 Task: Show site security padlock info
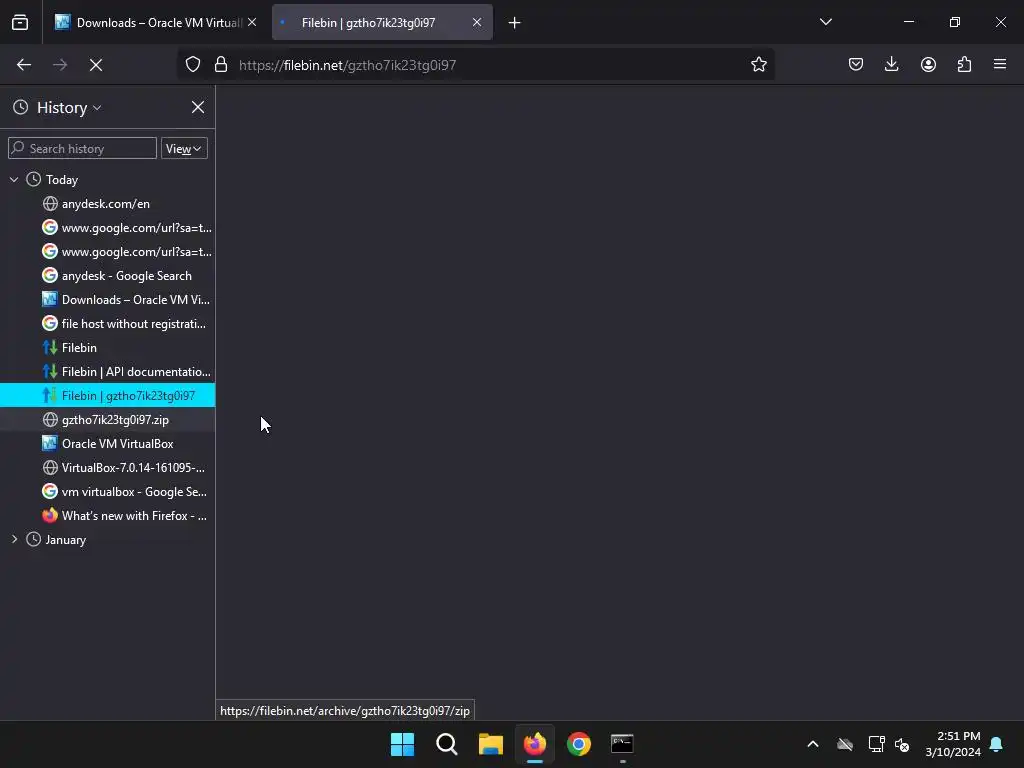click(x=221, y=65)
